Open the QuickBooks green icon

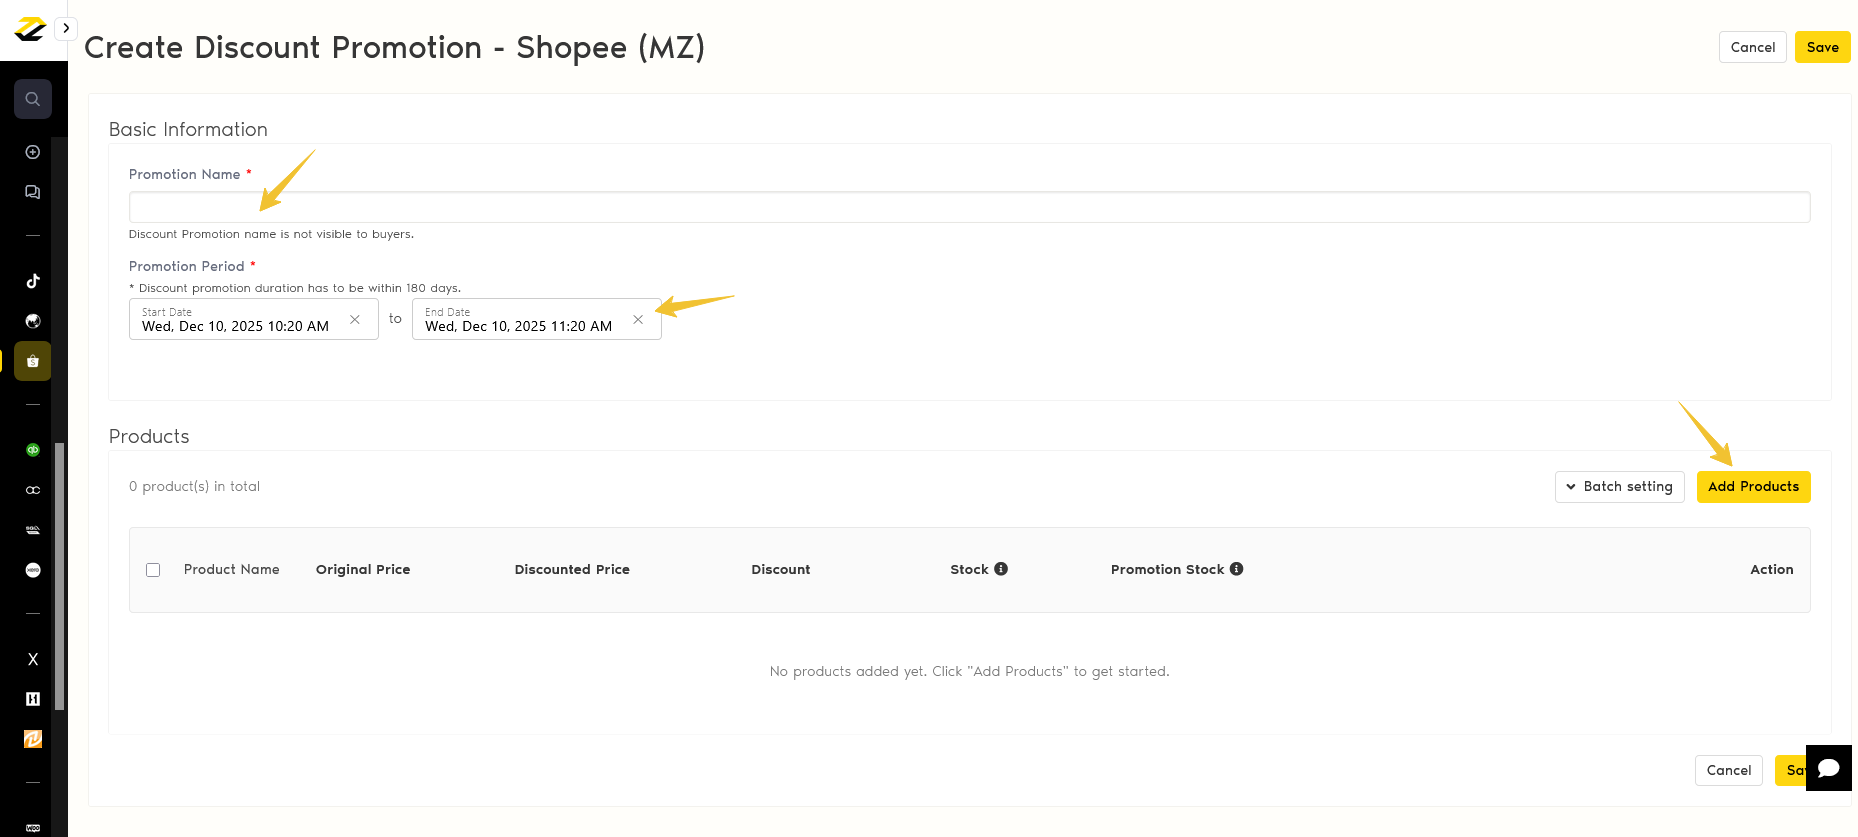point(33,450)
